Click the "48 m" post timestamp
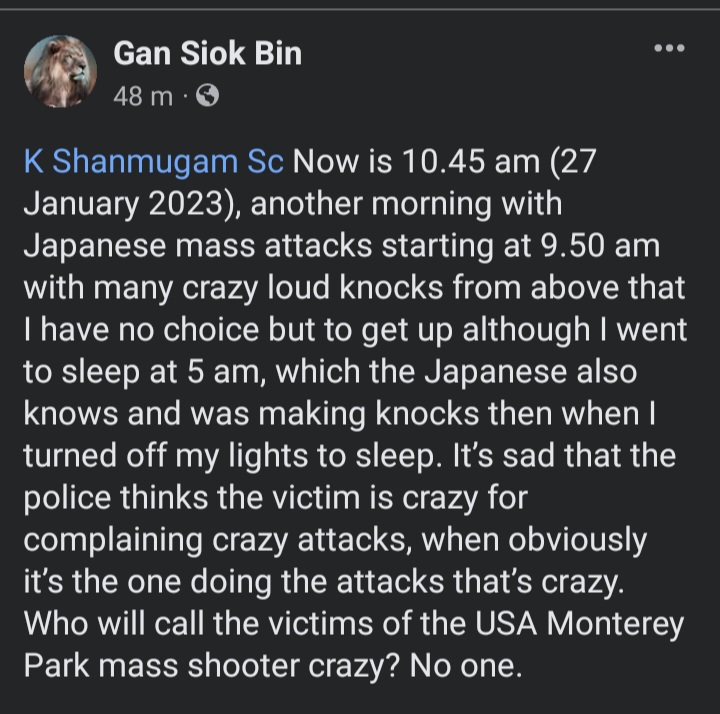 pos(146,98)
